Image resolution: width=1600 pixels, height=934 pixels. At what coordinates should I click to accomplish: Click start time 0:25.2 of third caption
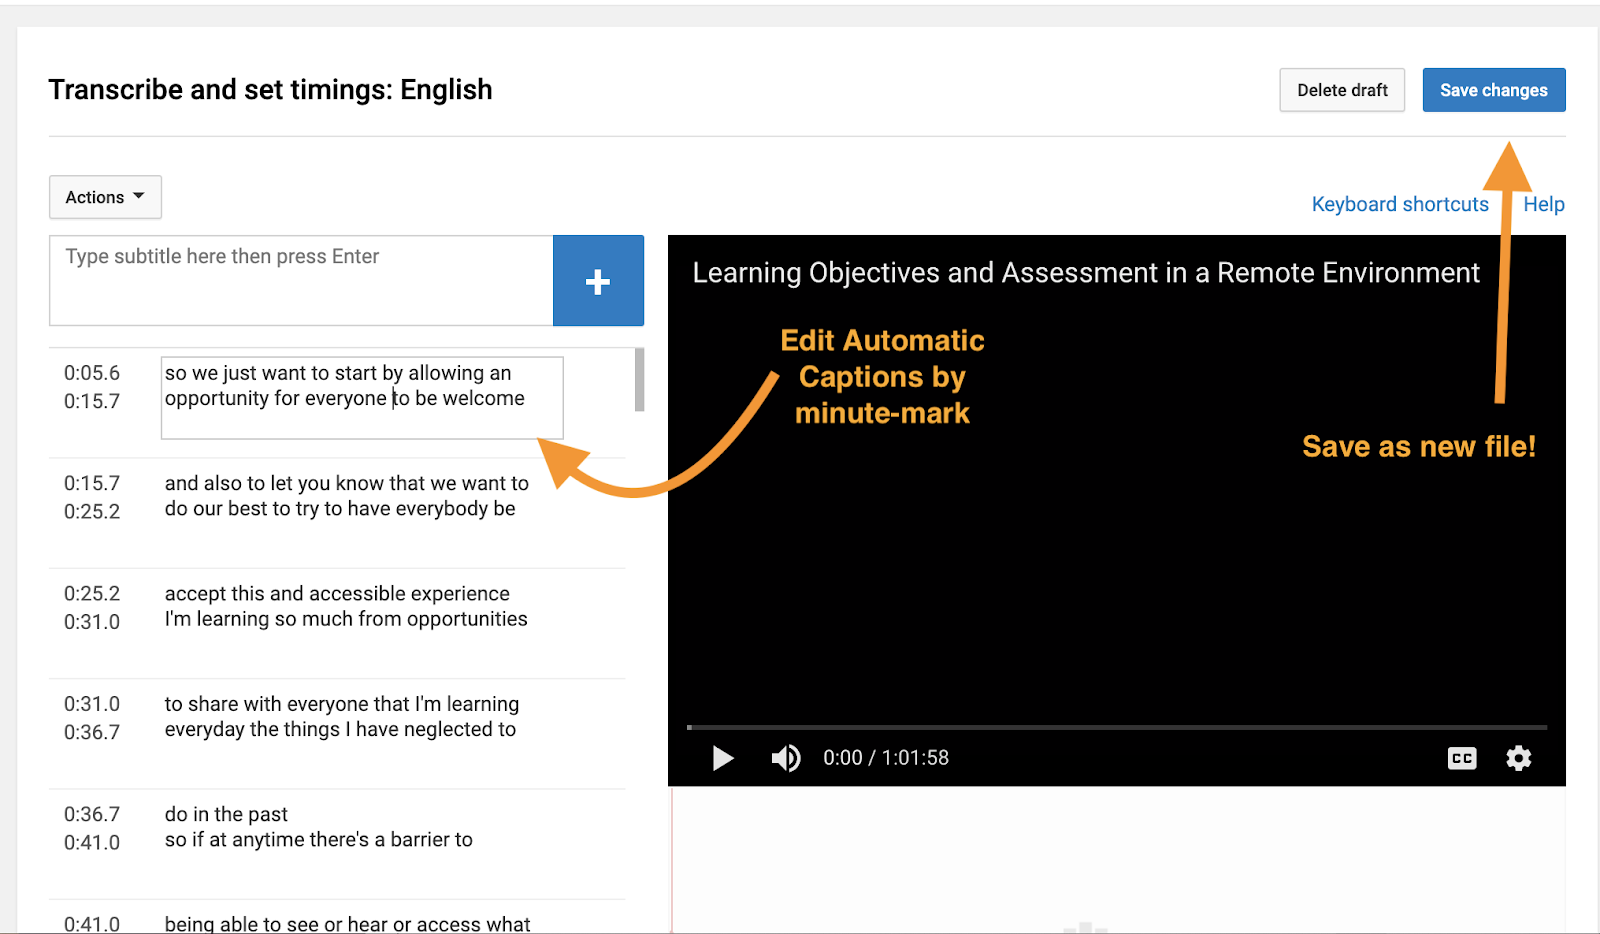tap(92, 593)
